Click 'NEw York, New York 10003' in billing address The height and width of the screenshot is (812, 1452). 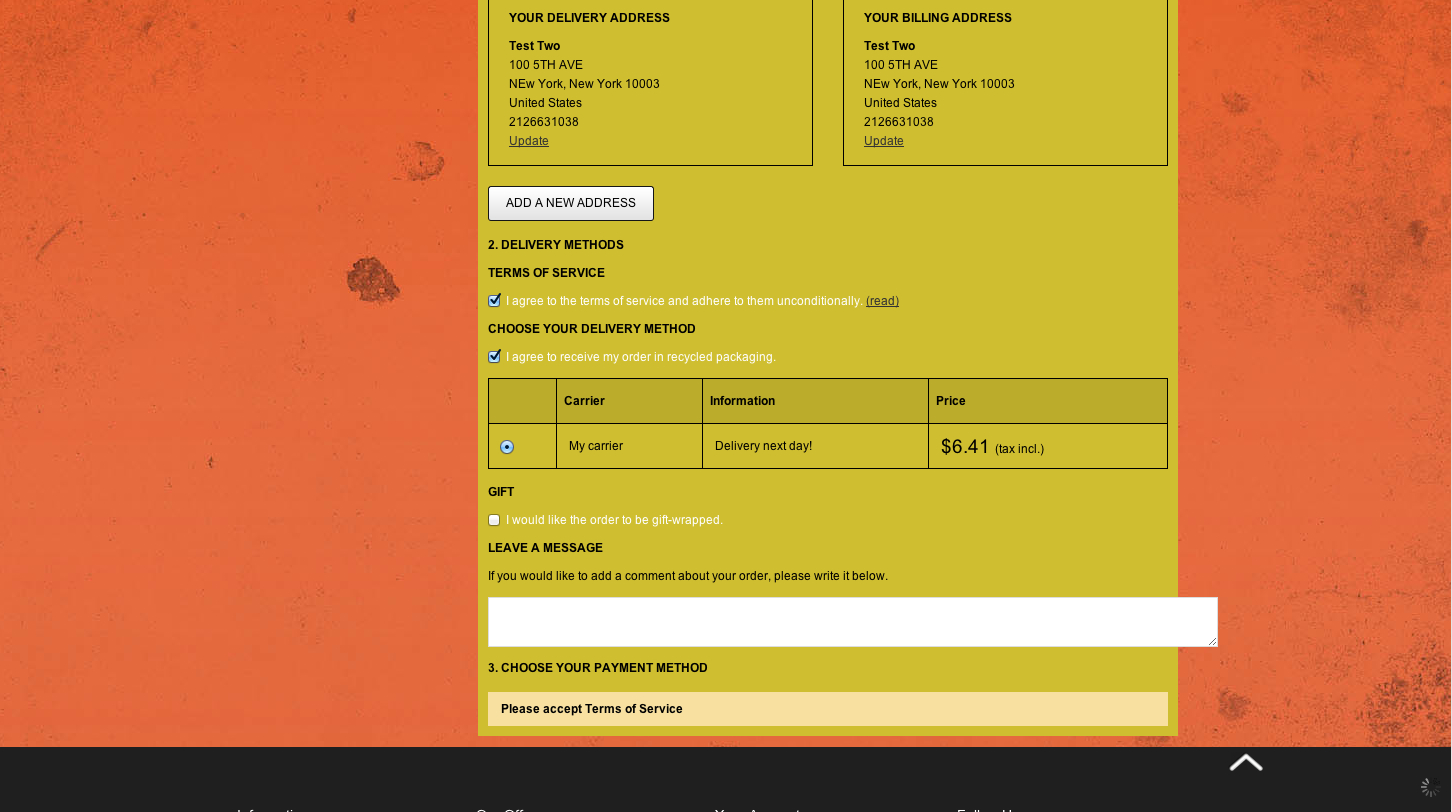tap(940, 84)
